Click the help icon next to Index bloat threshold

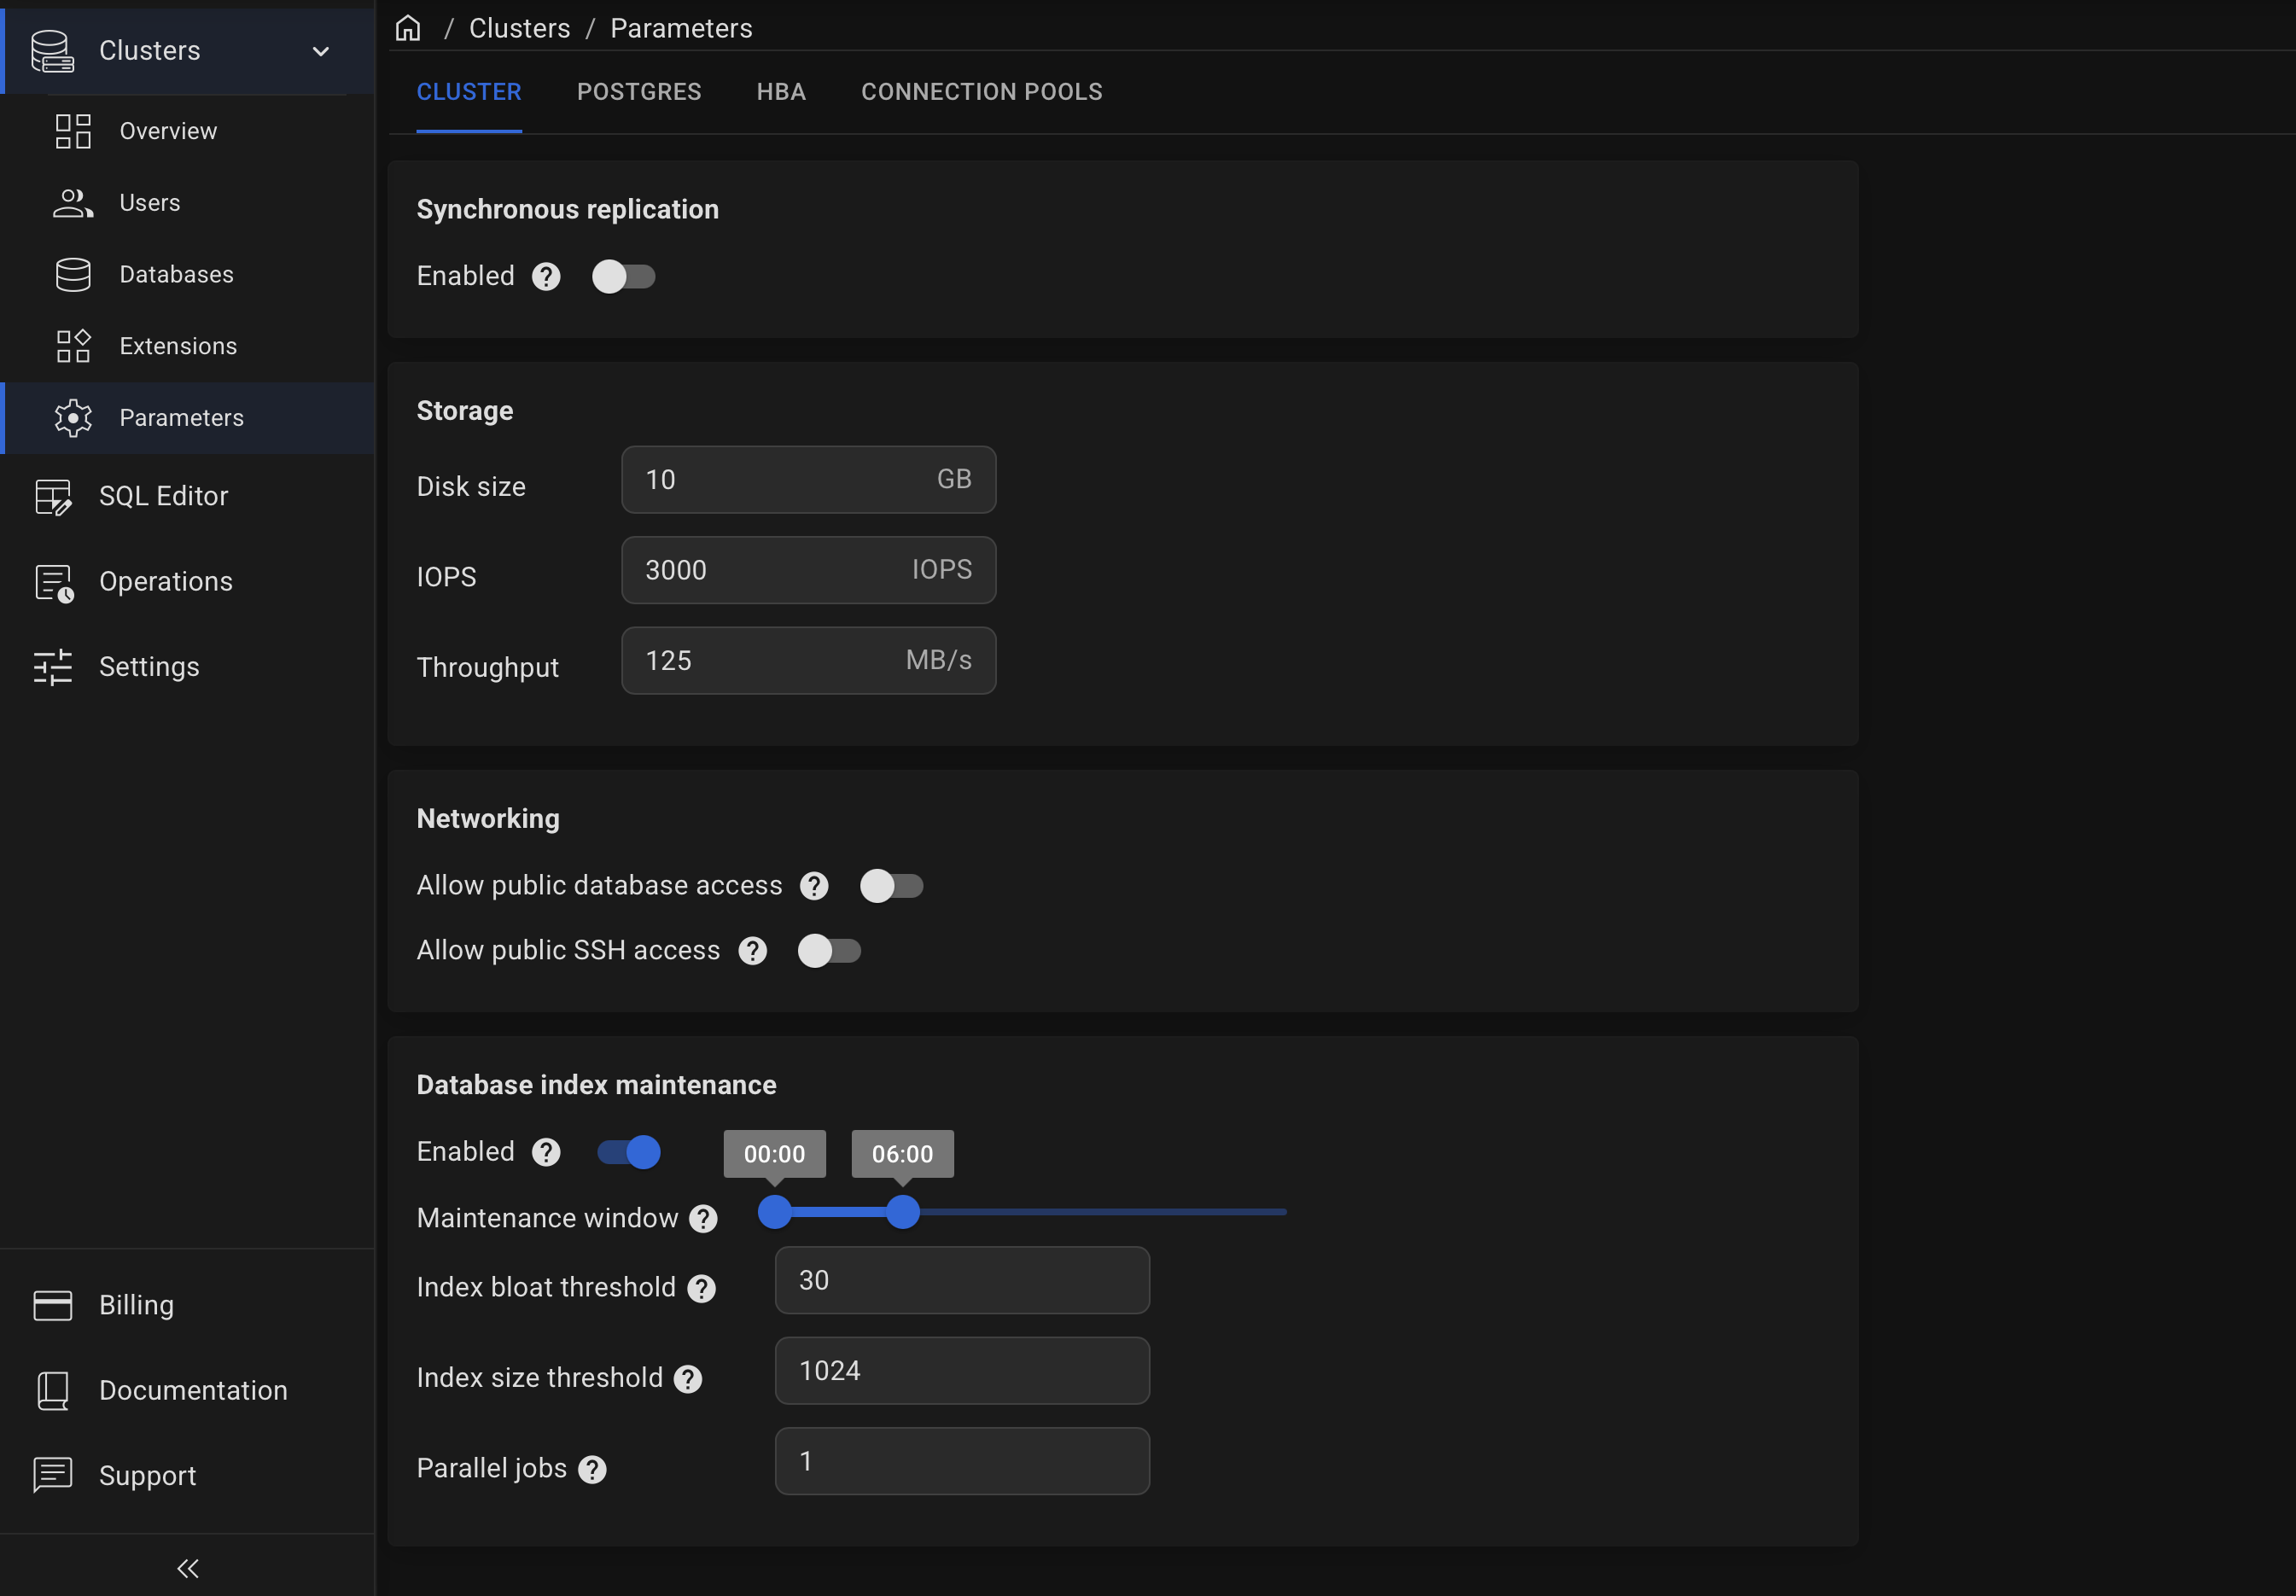pos(702,1288)
